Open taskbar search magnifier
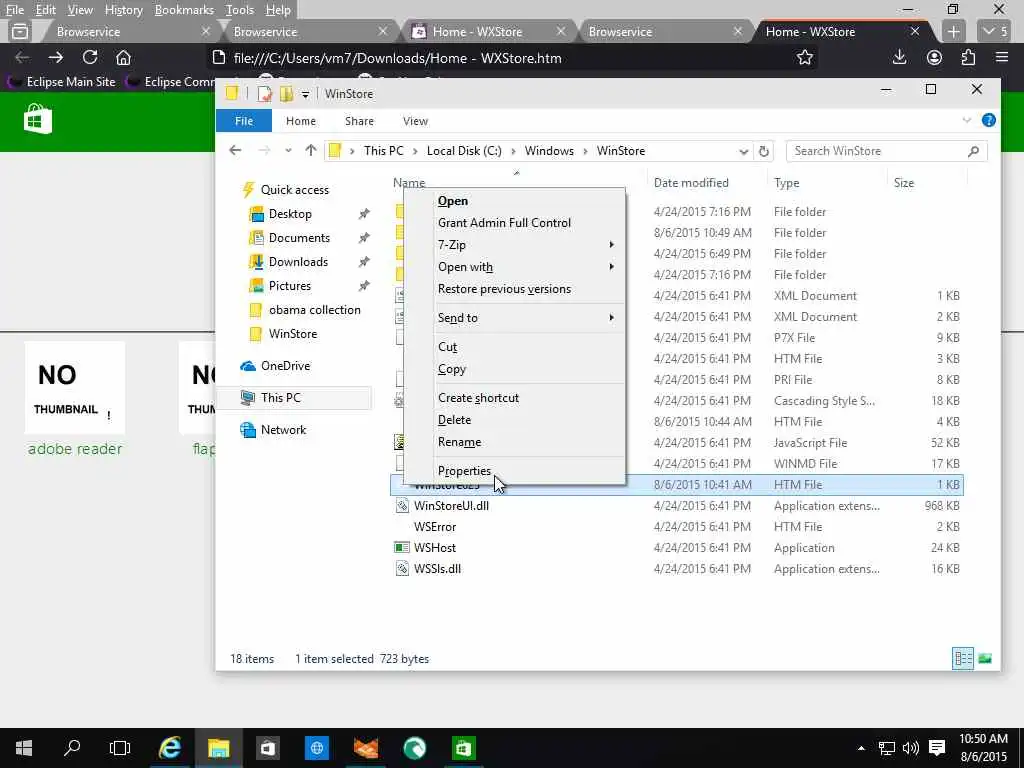 (72, 748)
